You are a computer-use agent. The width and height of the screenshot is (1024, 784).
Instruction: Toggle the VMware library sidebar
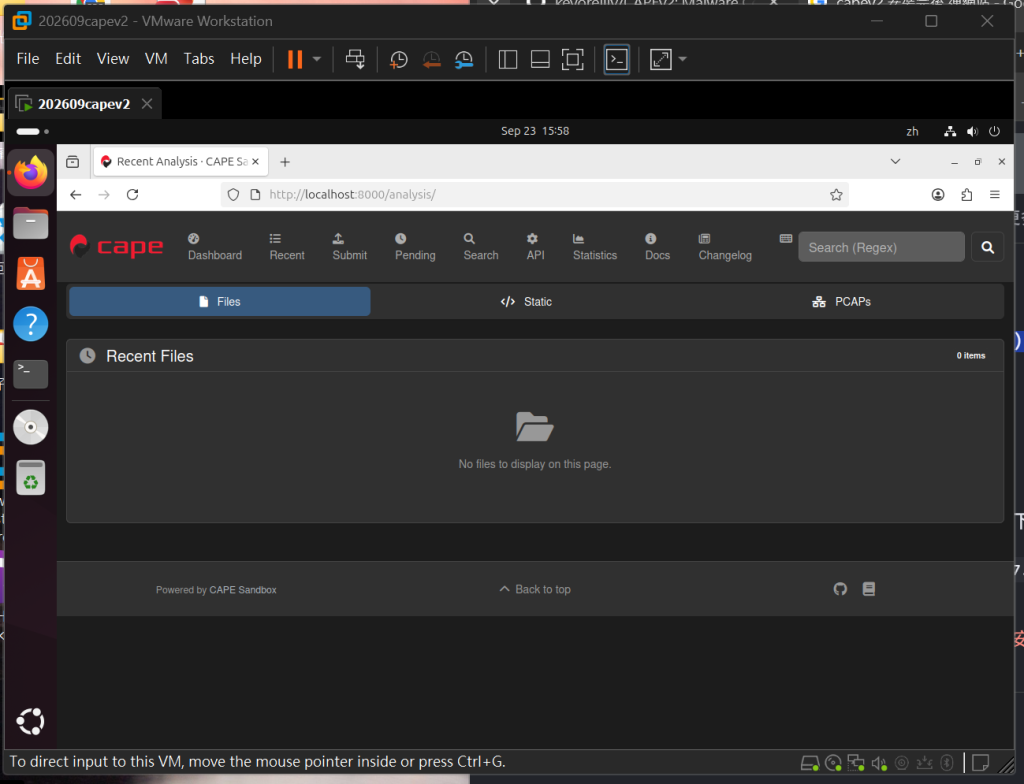point(507,59)
